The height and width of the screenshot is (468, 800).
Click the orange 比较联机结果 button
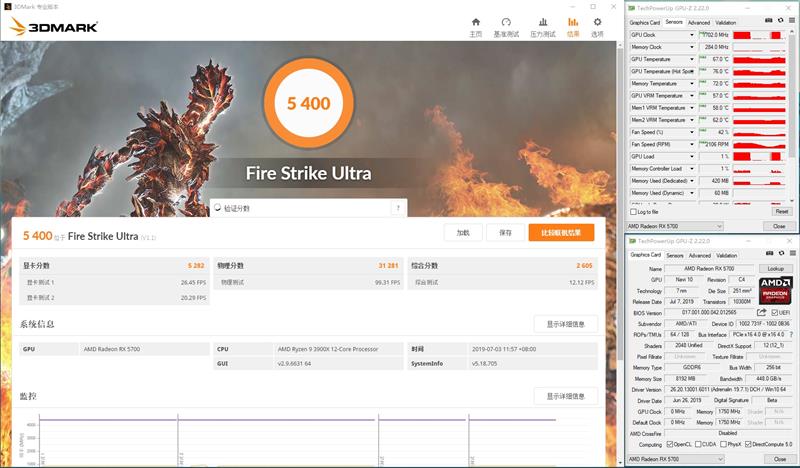[x=561, y=232]
